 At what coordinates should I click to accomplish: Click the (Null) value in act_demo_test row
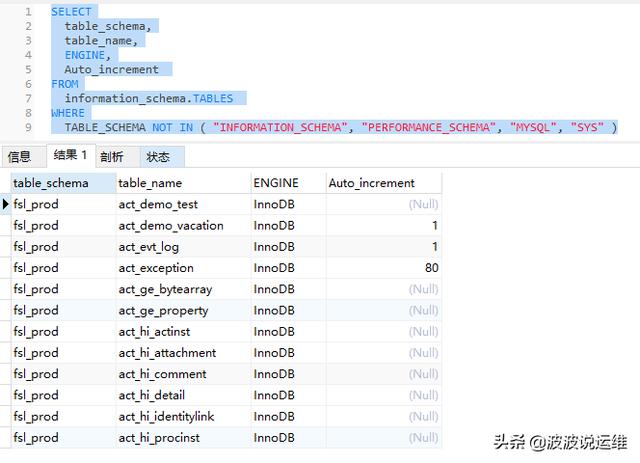424,204
